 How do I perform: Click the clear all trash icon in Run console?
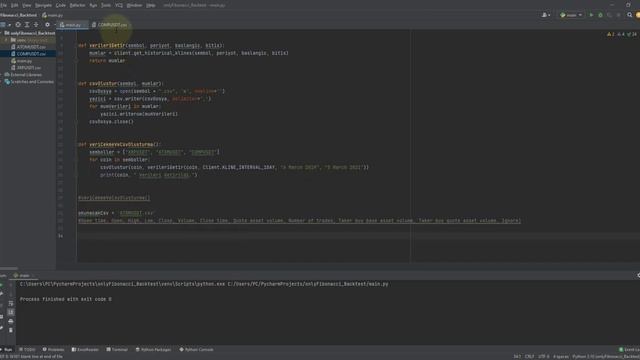tap(11, 330)
